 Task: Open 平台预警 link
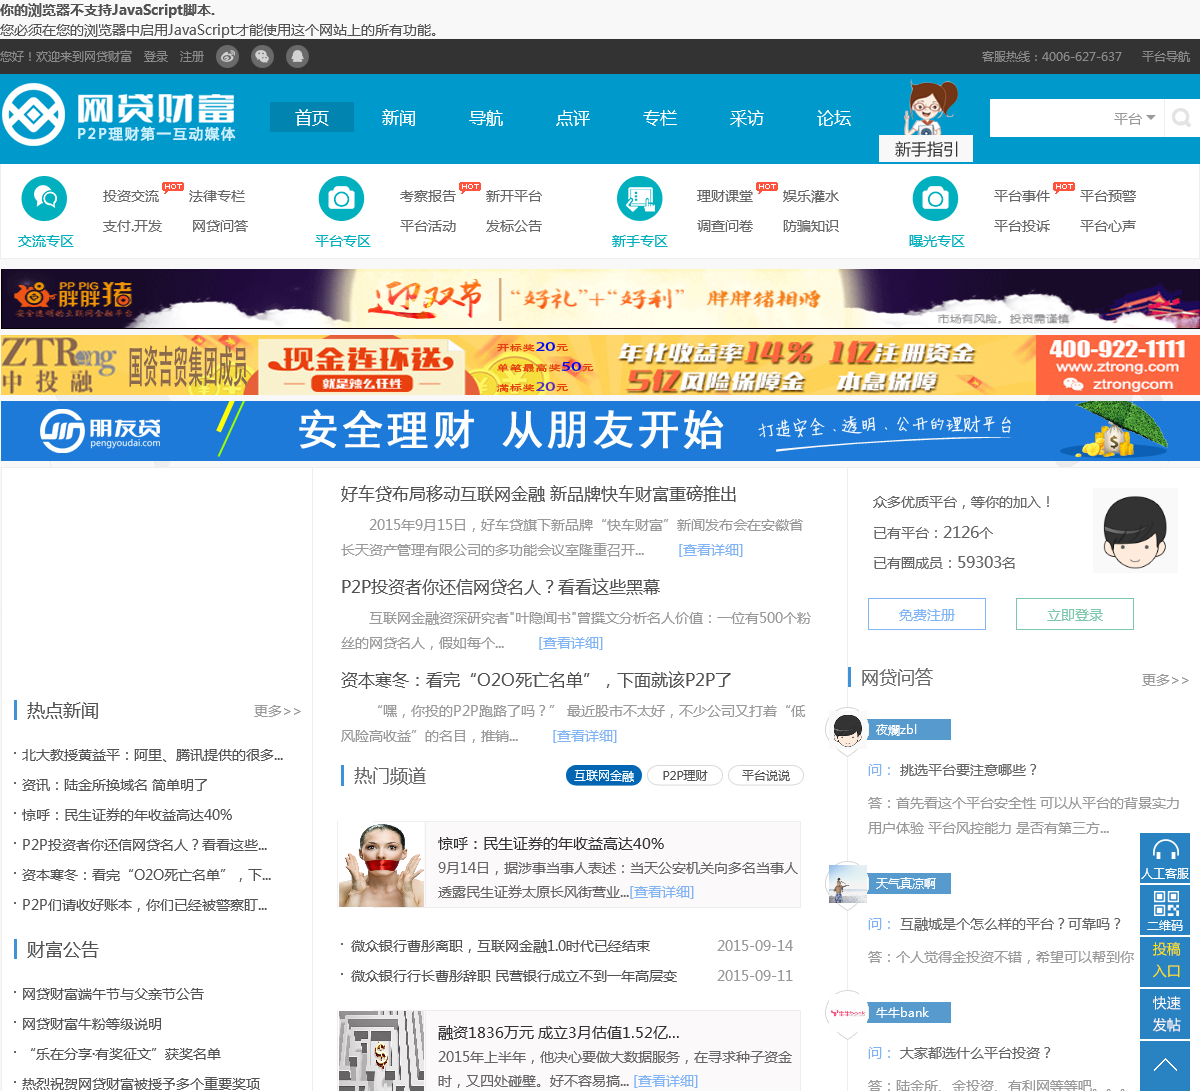point(1108,196)
